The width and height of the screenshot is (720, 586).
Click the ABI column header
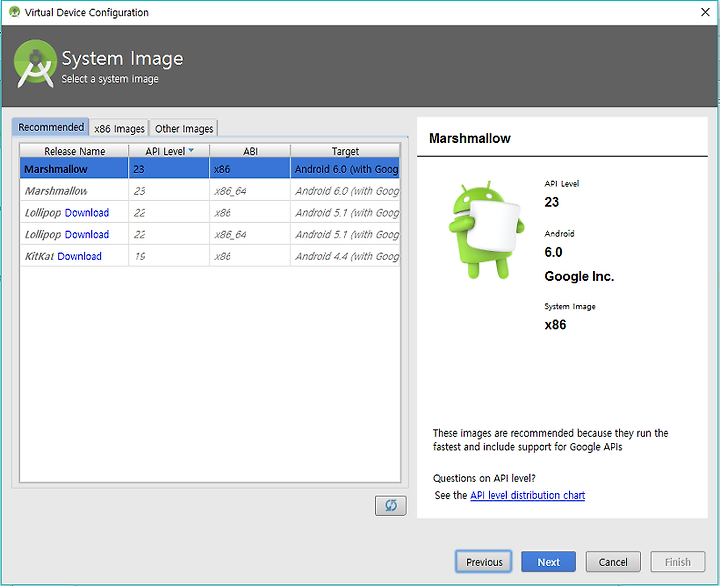tap(250, 151)
